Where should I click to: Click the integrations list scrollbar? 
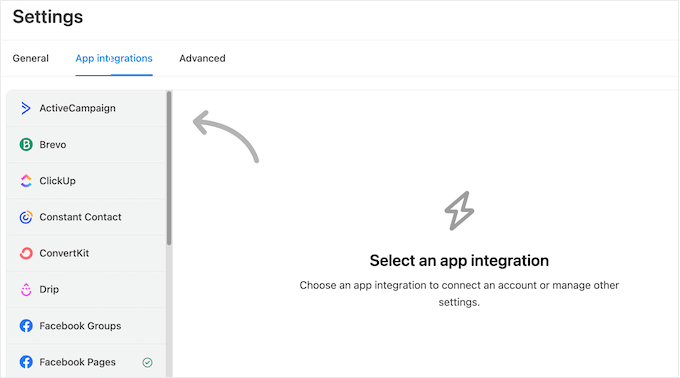[x=169, y=168]
